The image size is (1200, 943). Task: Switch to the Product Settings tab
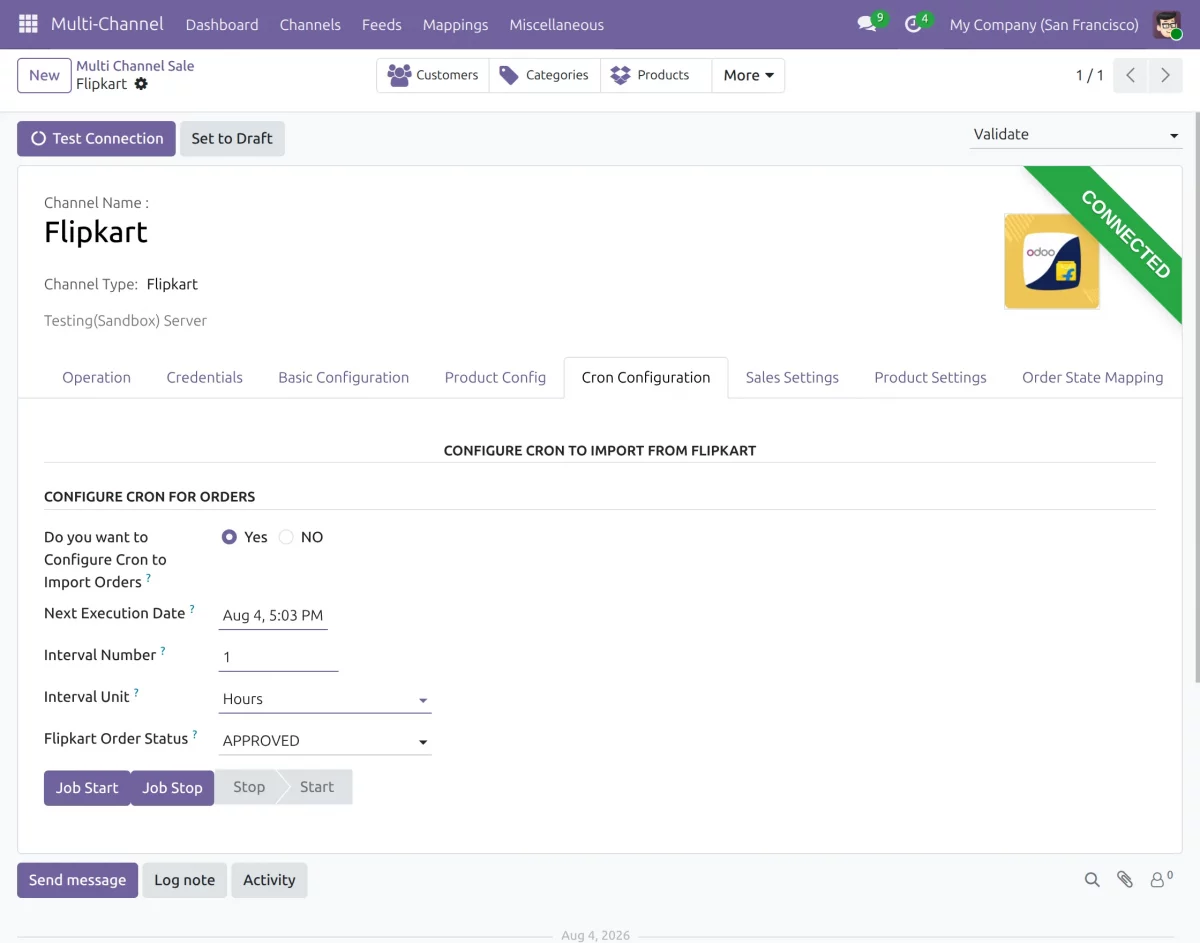930,377
